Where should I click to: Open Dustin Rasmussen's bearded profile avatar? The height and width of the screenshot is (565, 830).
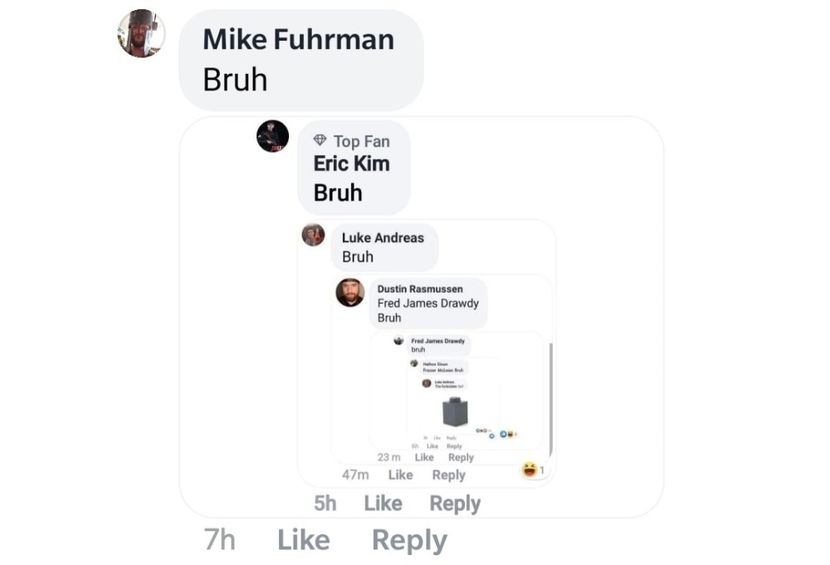(350, 292)
